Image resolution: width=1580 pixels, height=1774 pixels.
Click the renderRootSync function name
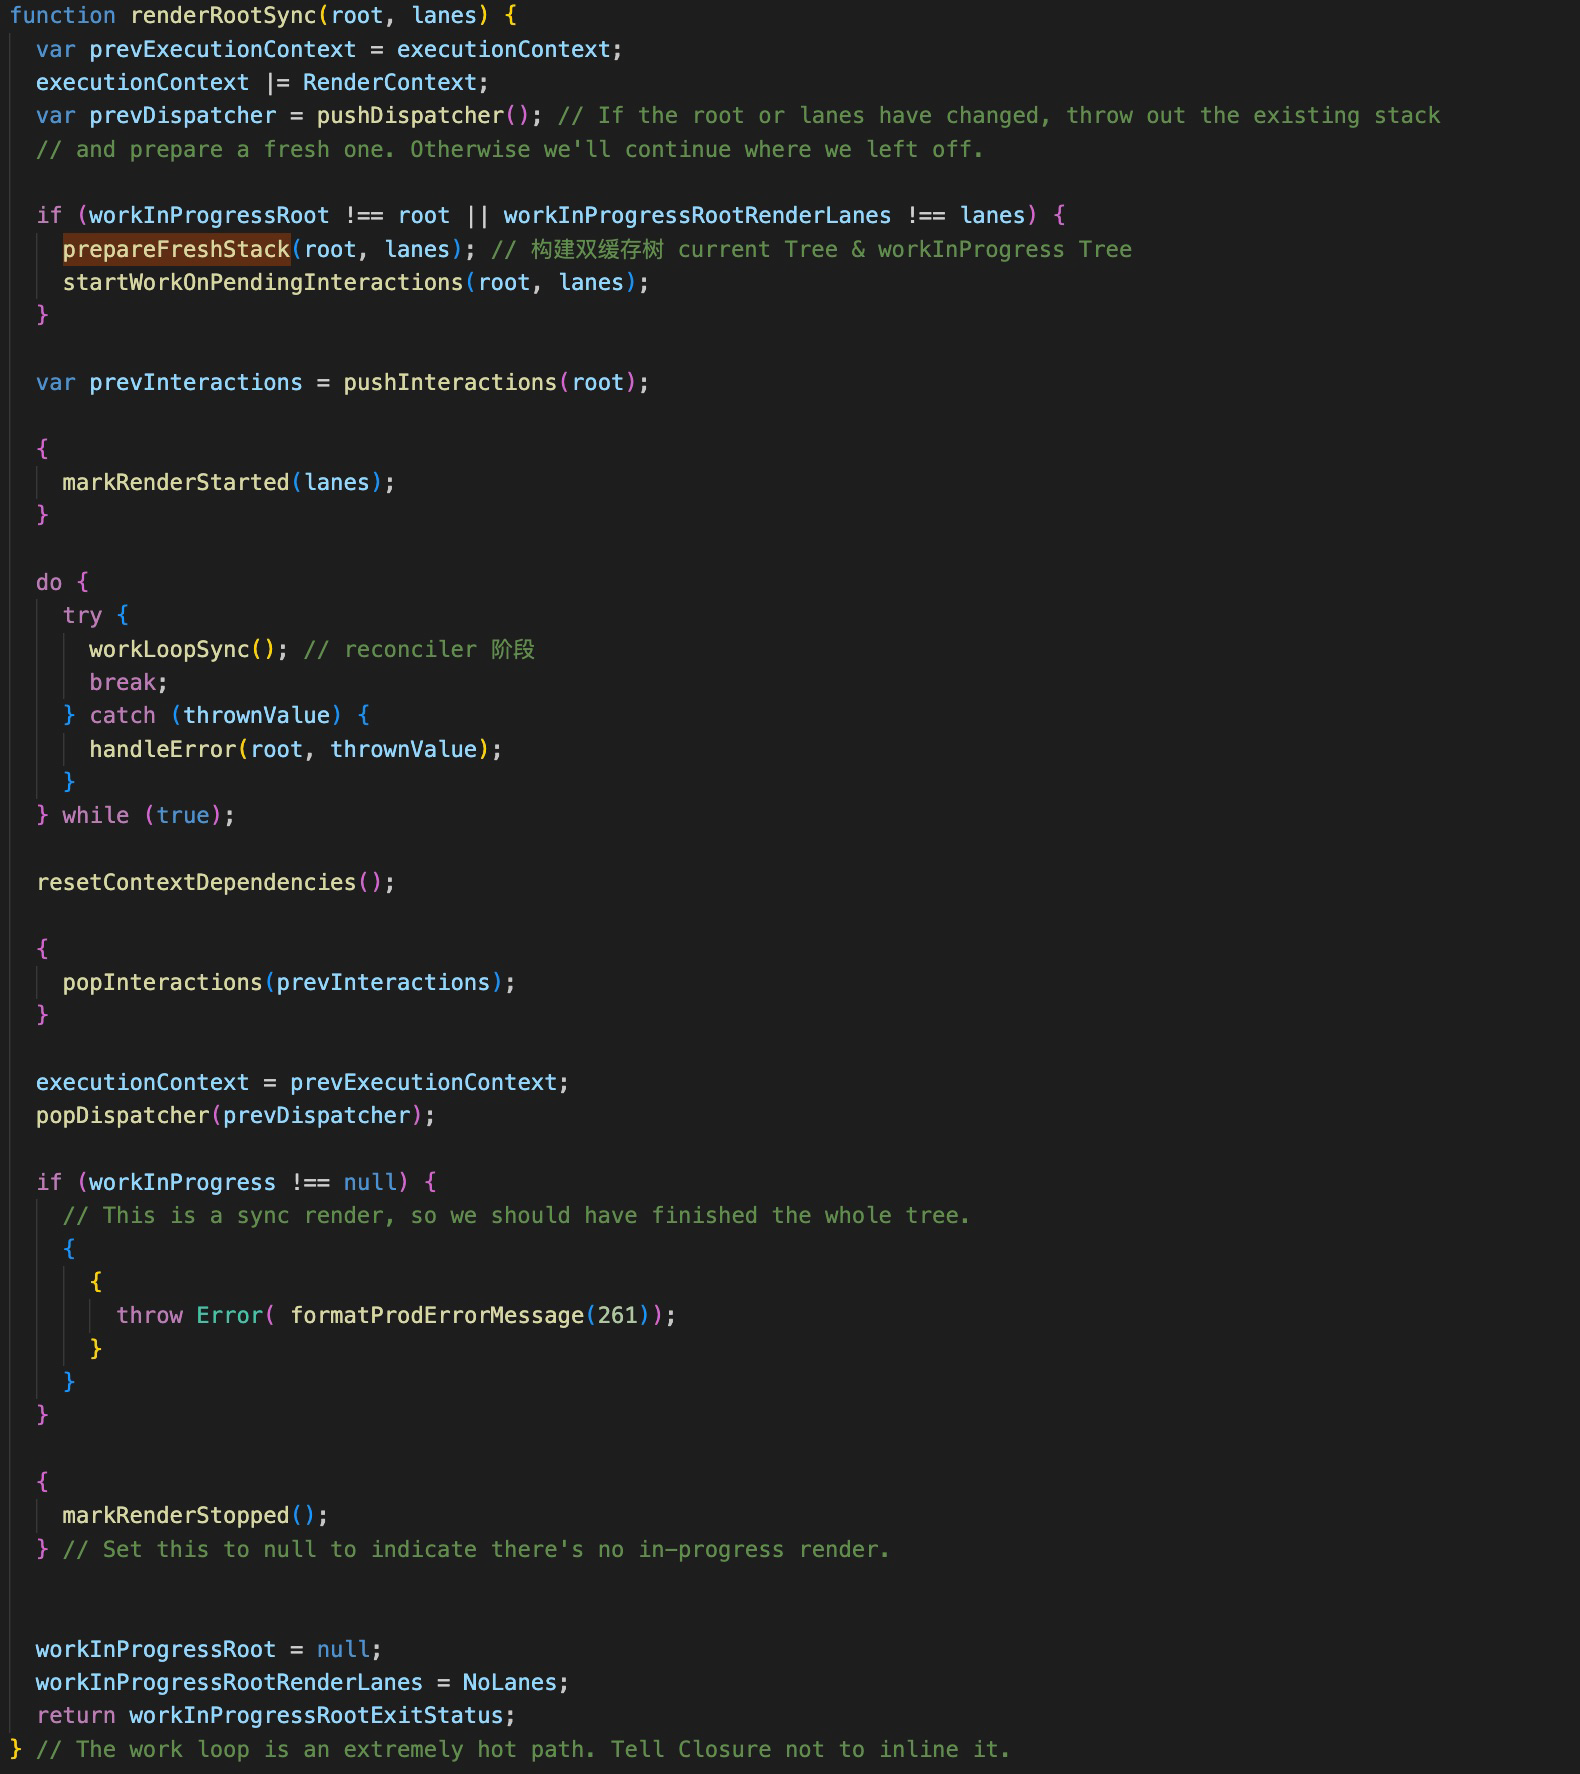[224, 16]
